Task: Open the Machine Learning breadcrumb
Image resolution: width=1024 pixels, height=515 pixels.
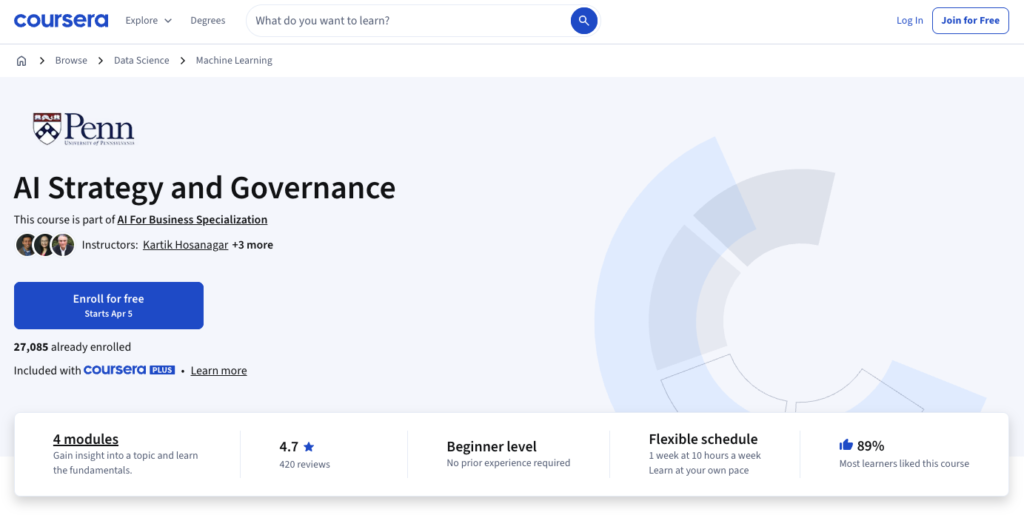Action: point(234,61)
